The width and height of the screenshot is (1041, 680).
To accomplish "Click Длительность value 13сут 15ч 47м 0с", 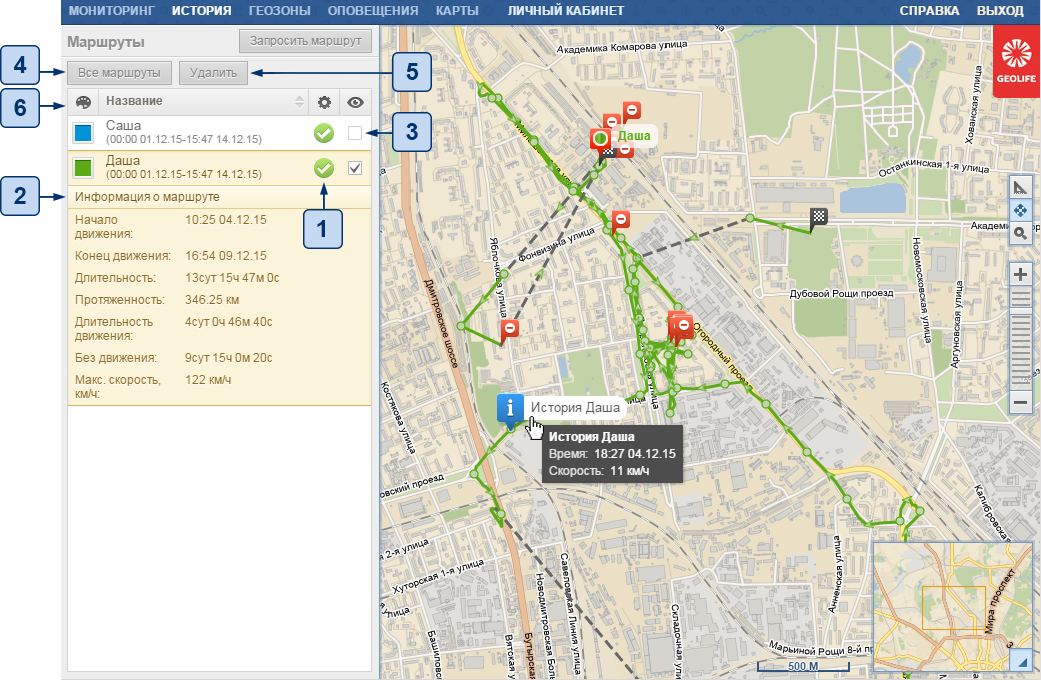I will point(232,278).
